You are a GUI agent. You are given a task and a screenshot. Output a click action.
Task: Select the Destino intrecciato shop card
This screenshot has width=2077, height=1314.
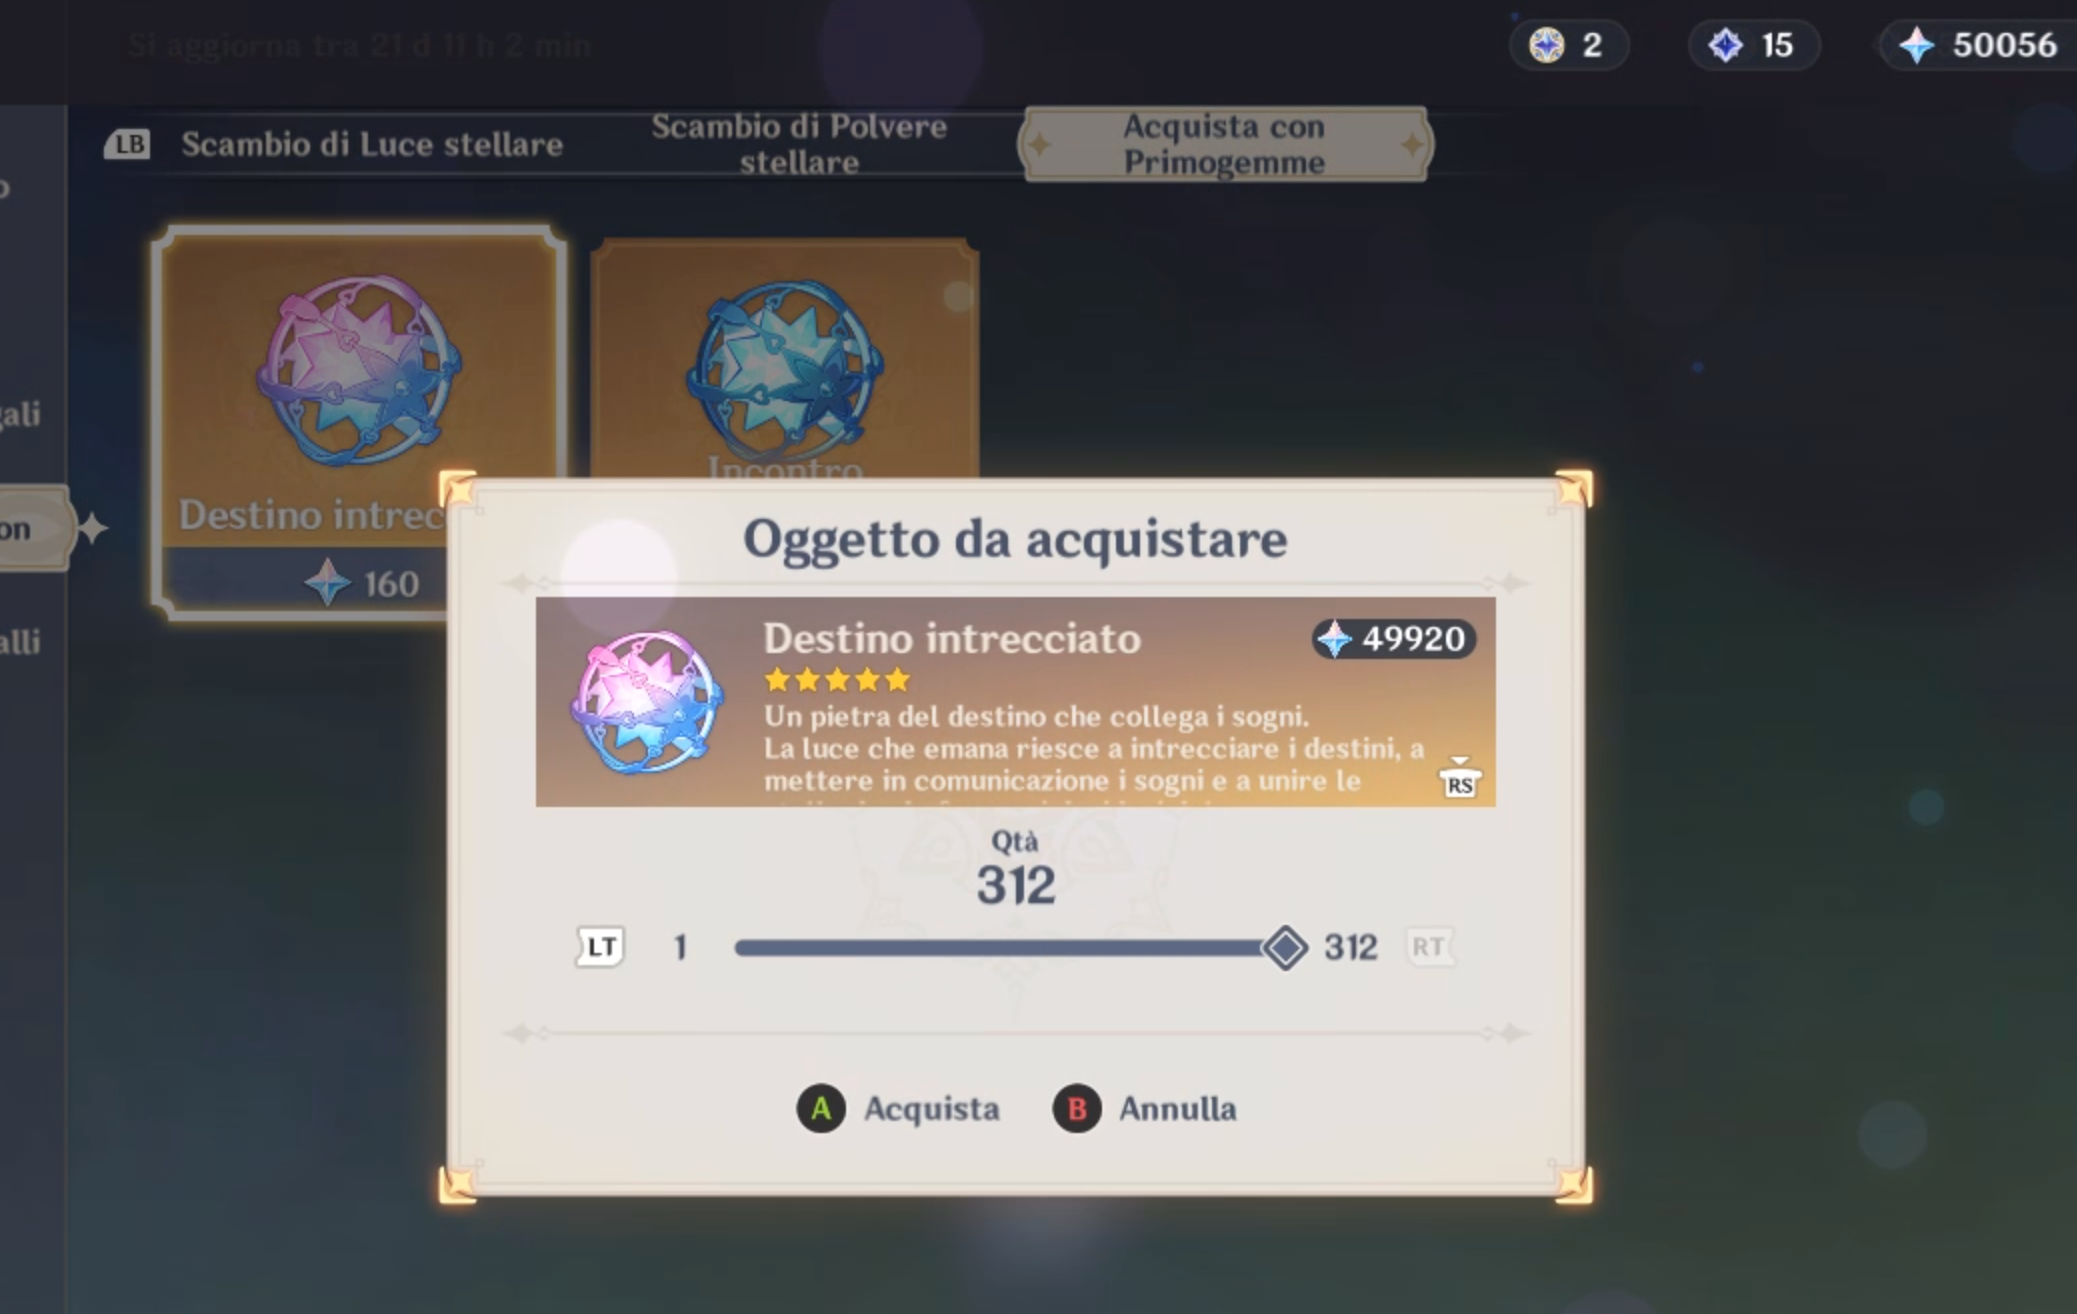point(358,422)
